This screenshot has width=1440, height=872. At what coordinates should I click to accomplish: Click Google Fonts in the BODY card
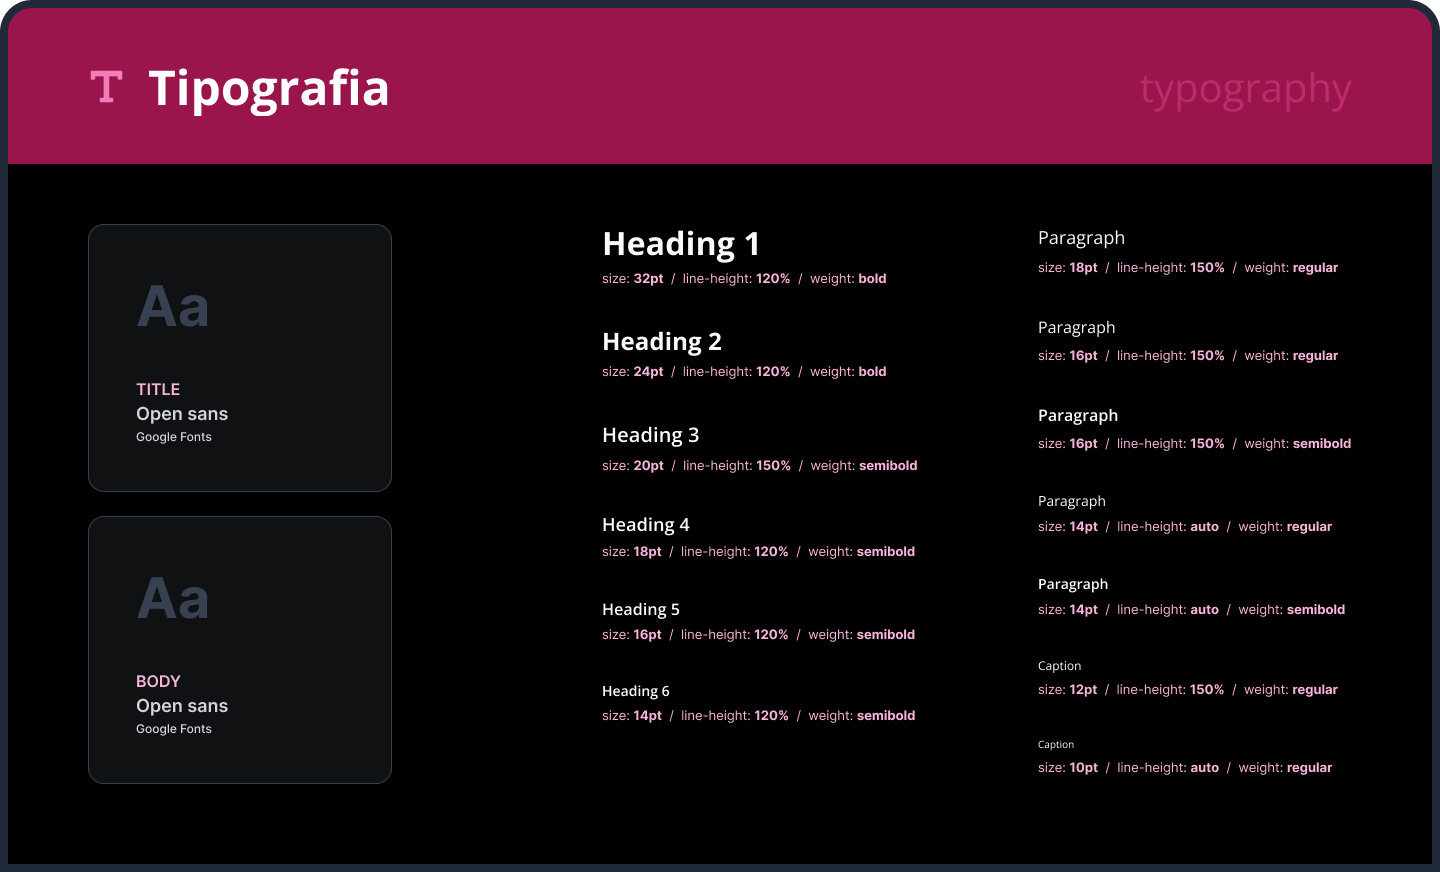174,729
